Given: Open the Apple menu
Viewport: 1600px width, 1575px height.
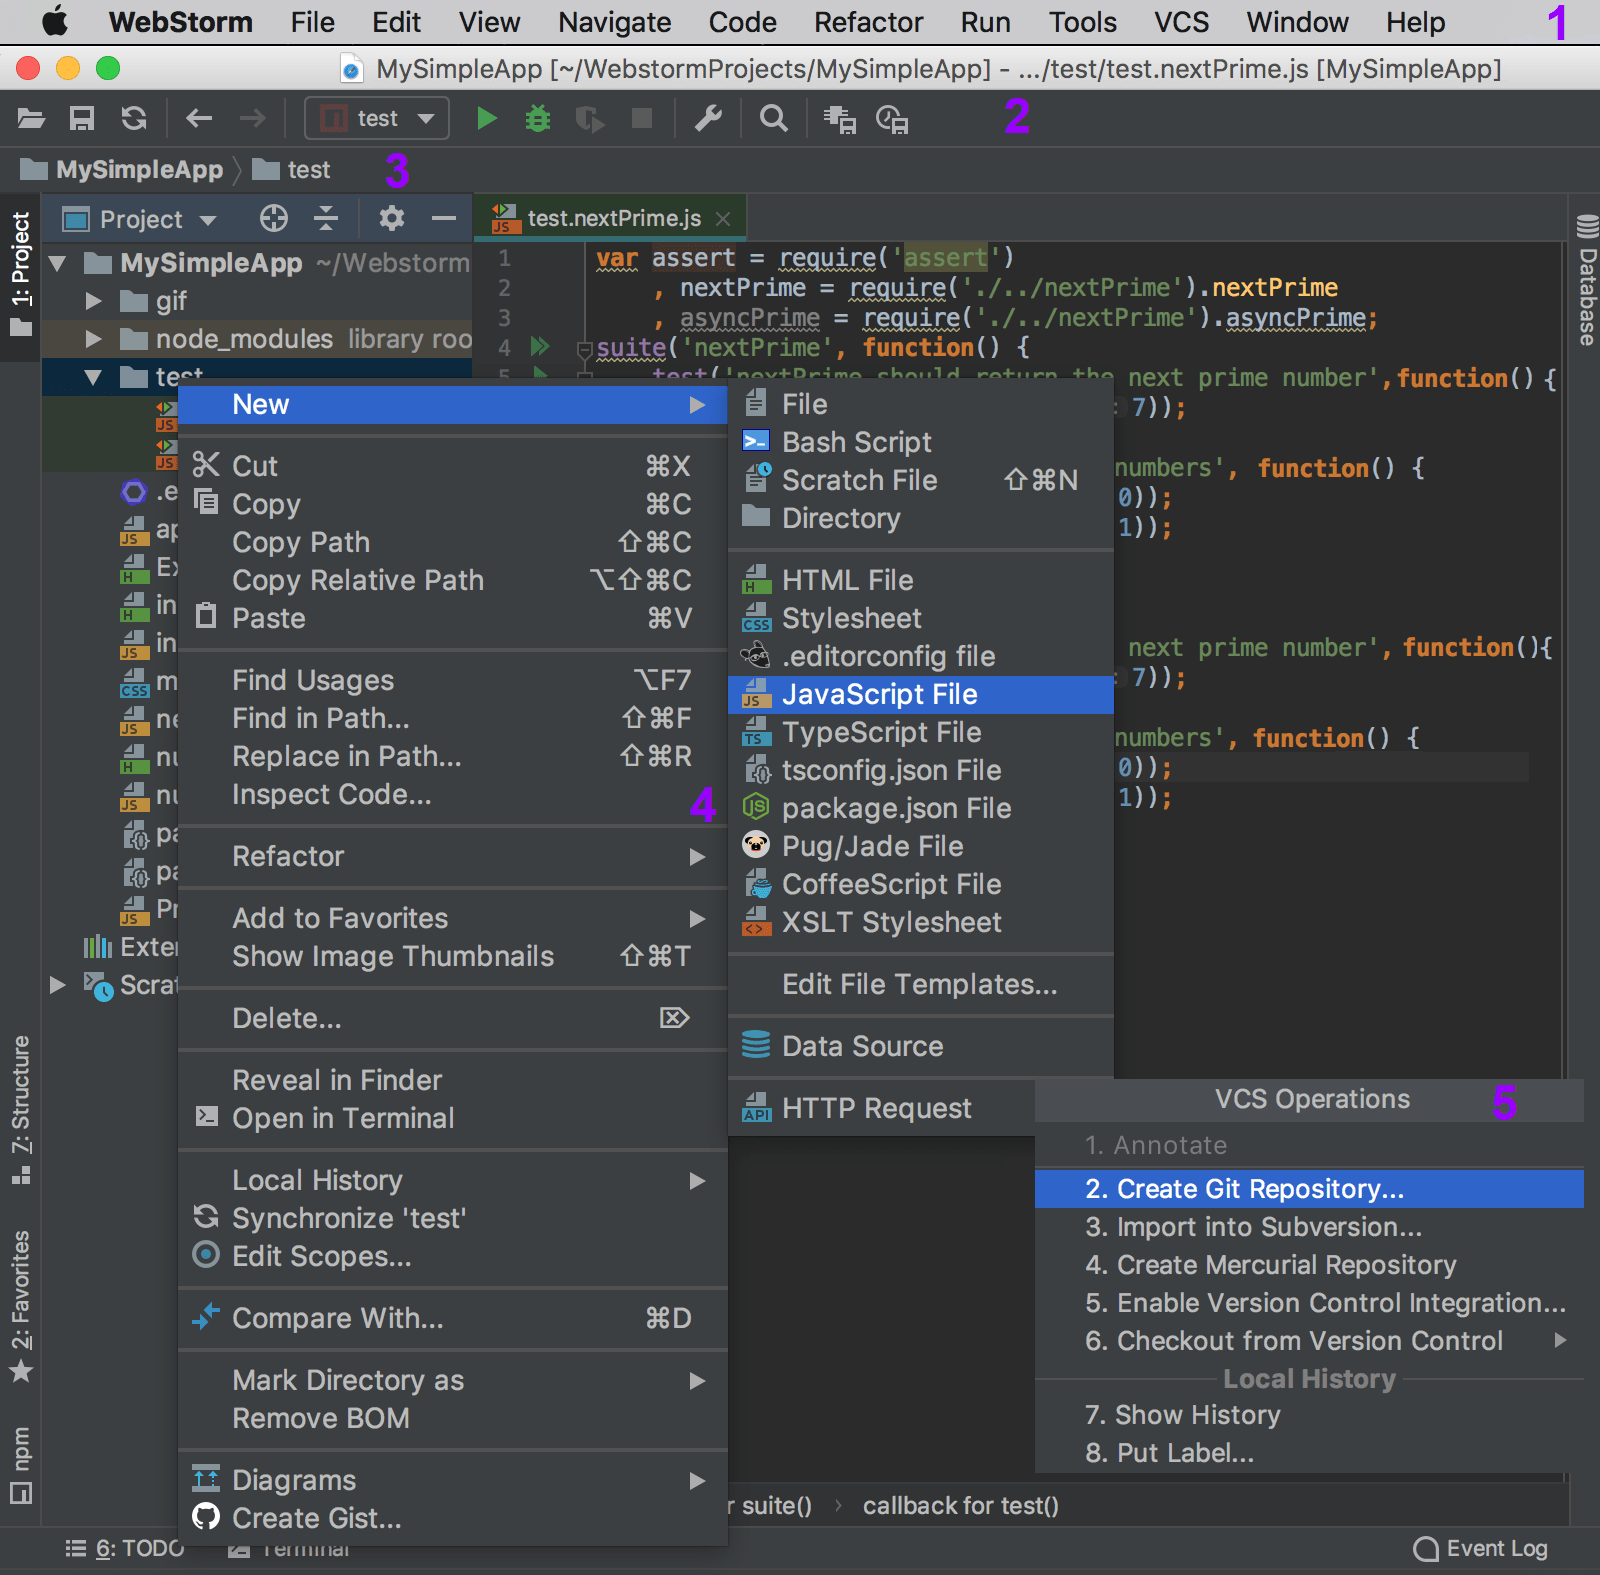Looking at the screenshot, I should (x=55, y=22).
